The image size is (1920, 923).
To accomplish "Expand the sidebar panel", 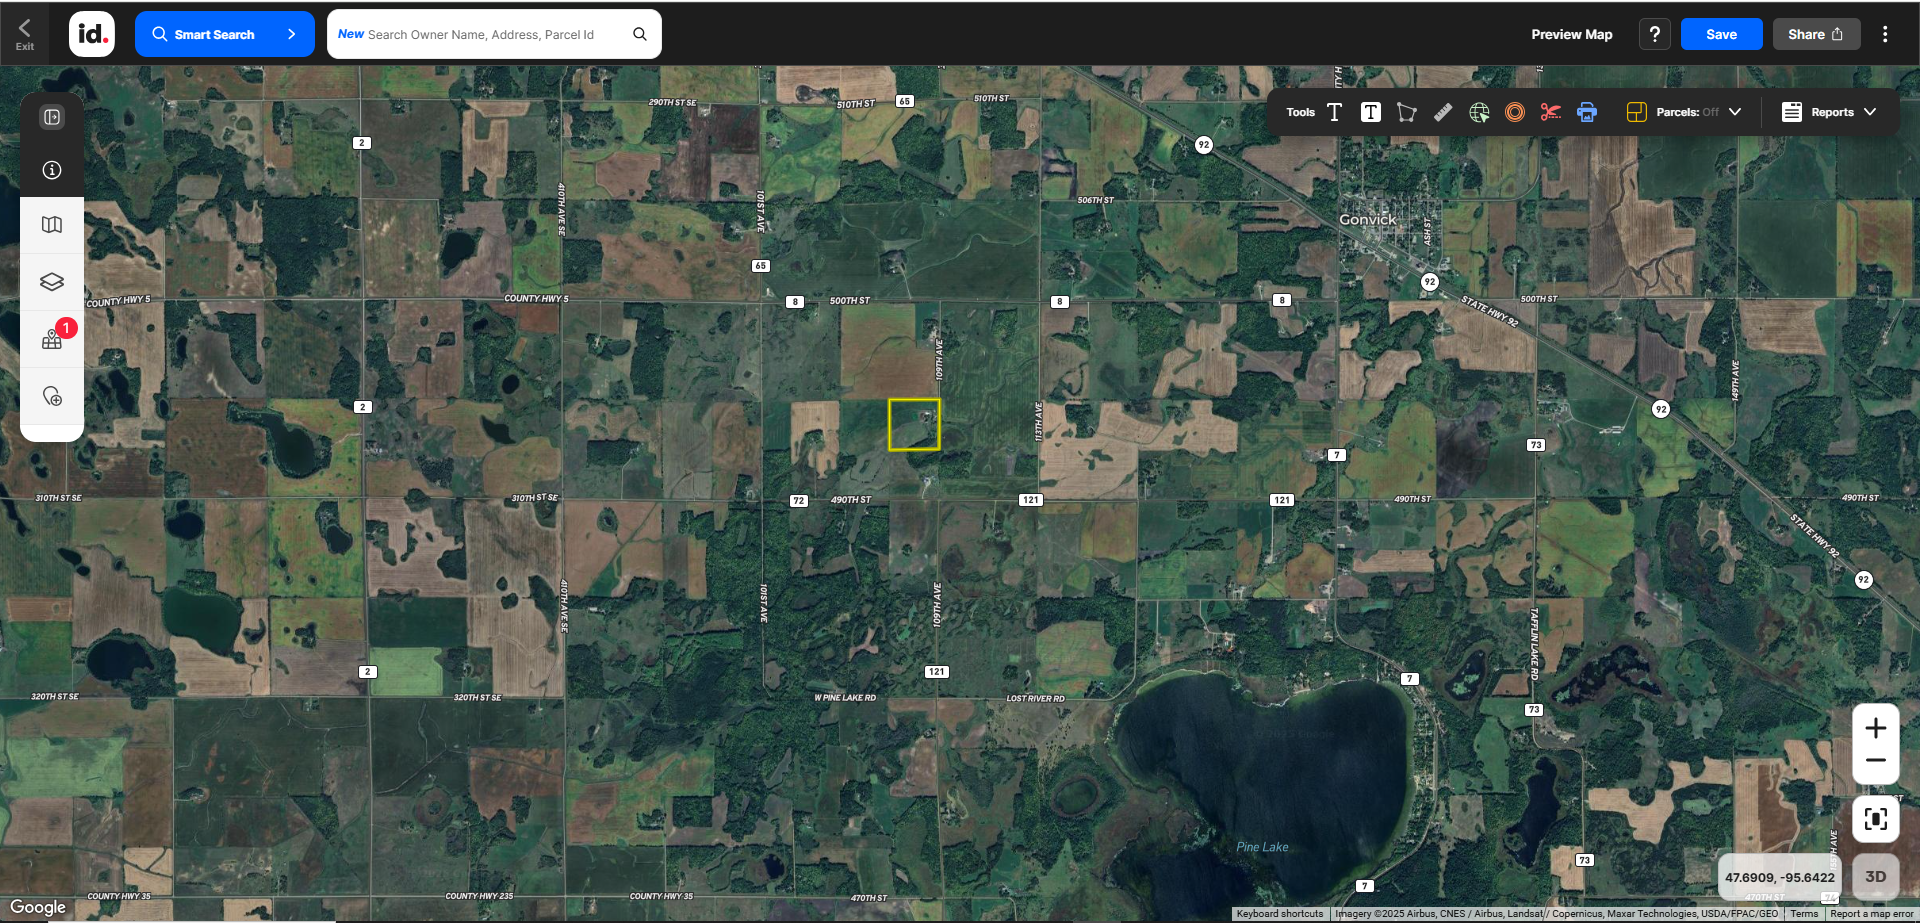I will point(52,117).
